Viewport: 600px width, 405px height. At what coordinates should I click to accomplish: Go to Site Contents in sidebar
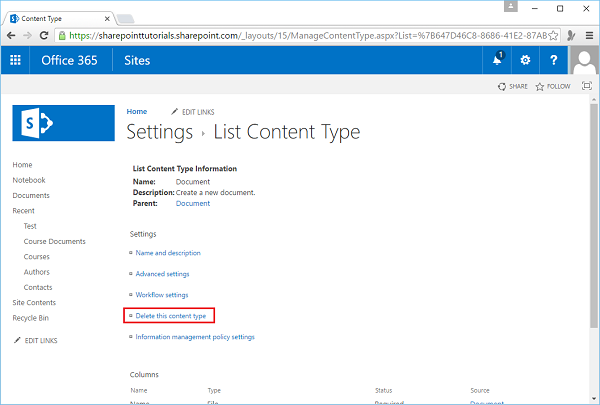[x=34, y=303]
